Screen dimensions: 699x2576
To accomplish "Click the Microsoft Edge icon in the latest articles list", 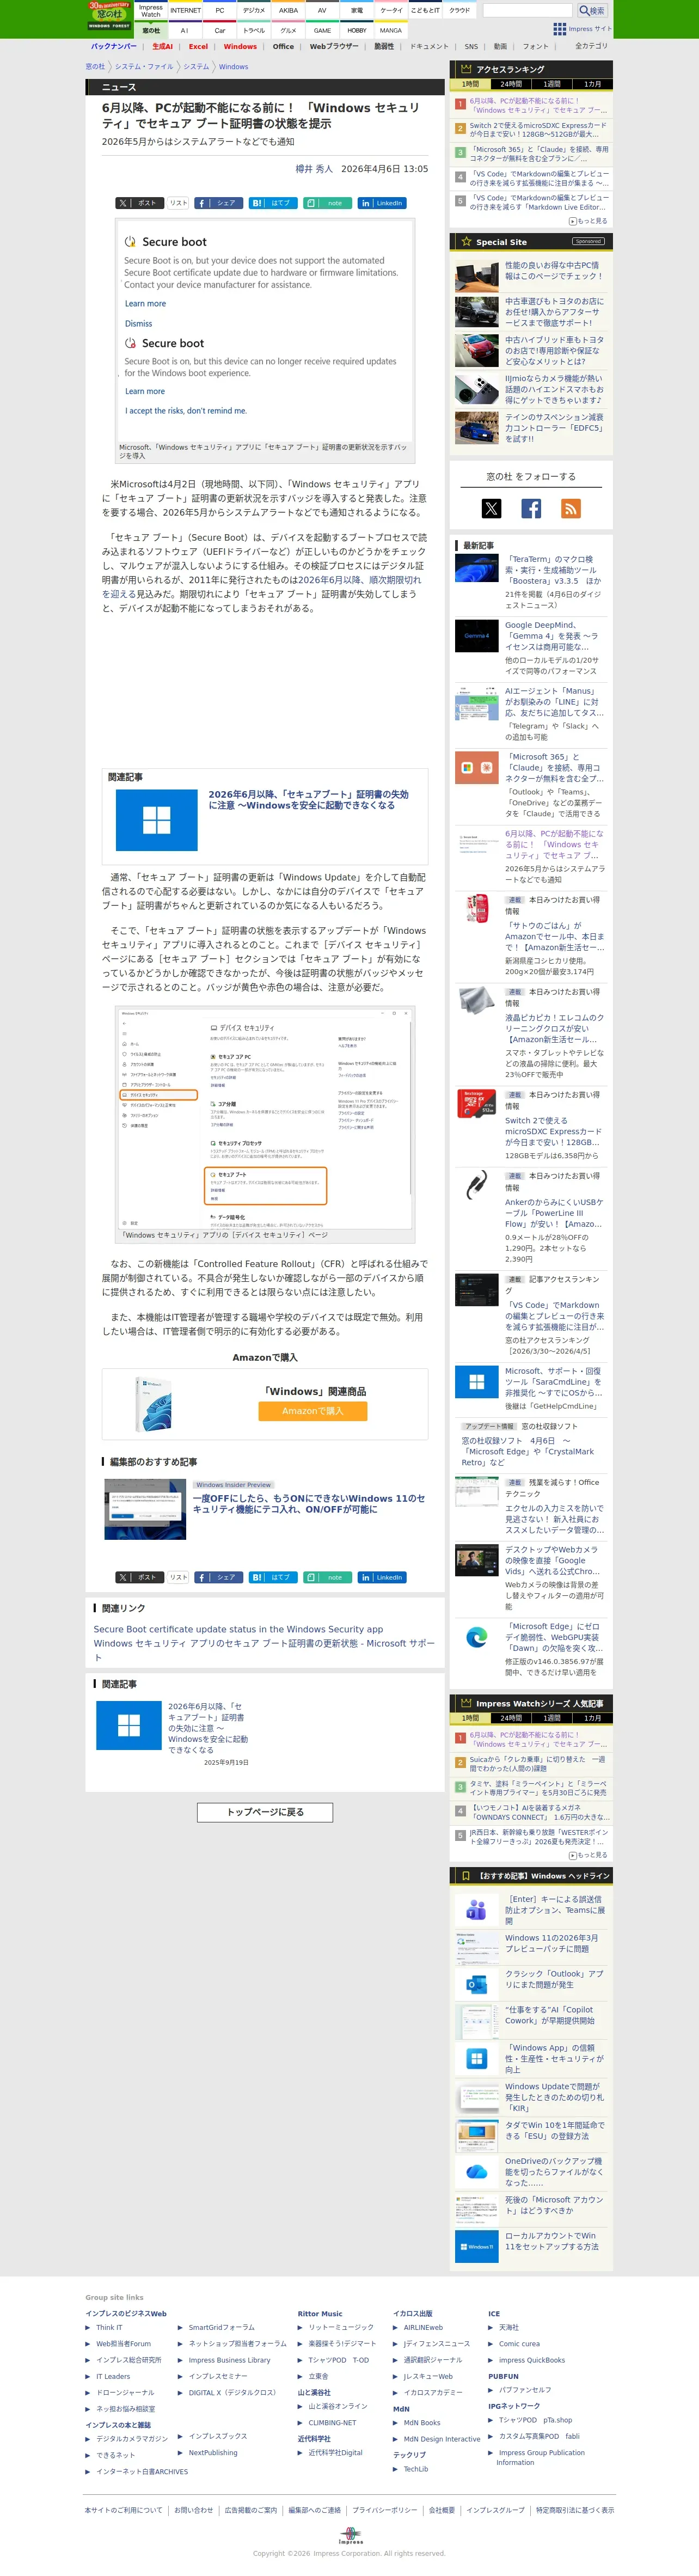I will [x=477, y=1637].
